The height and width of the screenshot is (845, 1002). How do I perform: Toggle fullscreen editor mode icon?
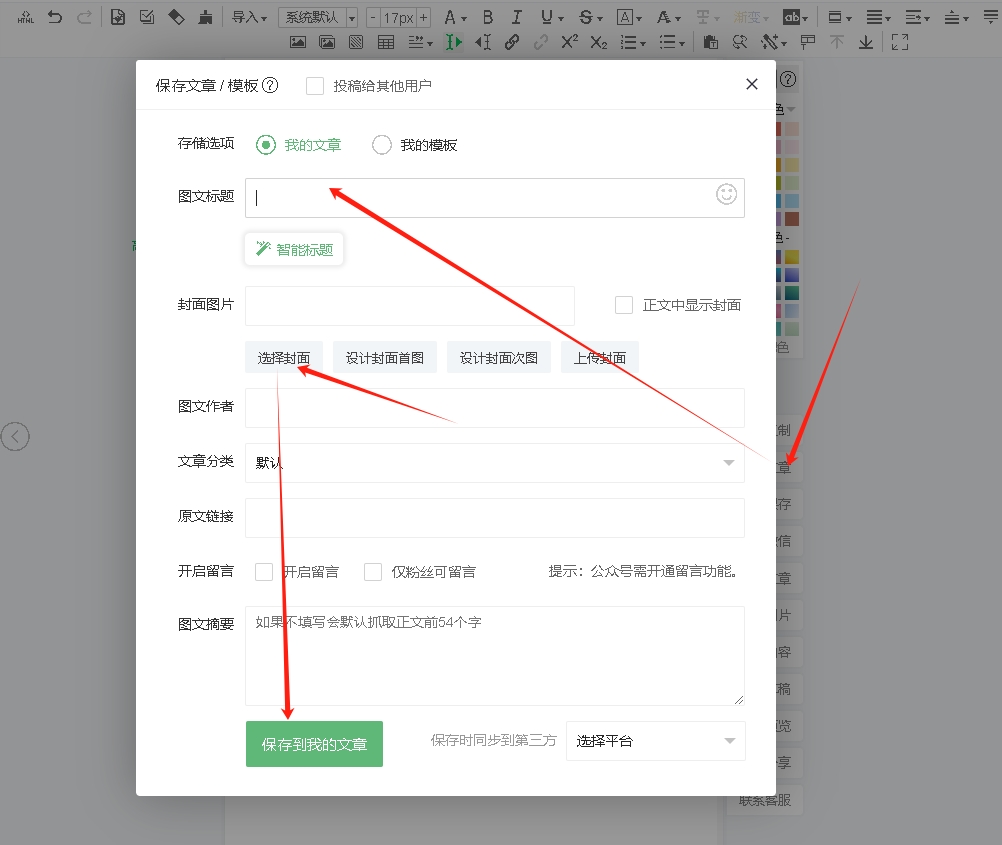tap(900, 42)
